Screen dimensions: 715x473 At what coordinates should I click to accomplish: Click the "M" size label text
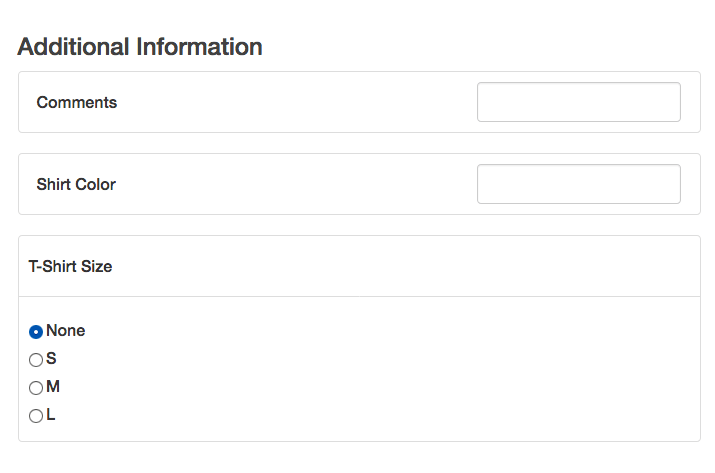(53, 387)
